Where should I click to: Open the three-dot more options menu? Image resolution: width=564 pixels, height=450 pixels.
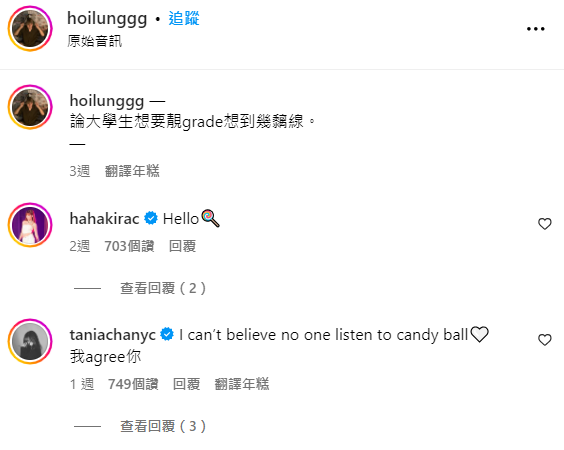(536, 29)
